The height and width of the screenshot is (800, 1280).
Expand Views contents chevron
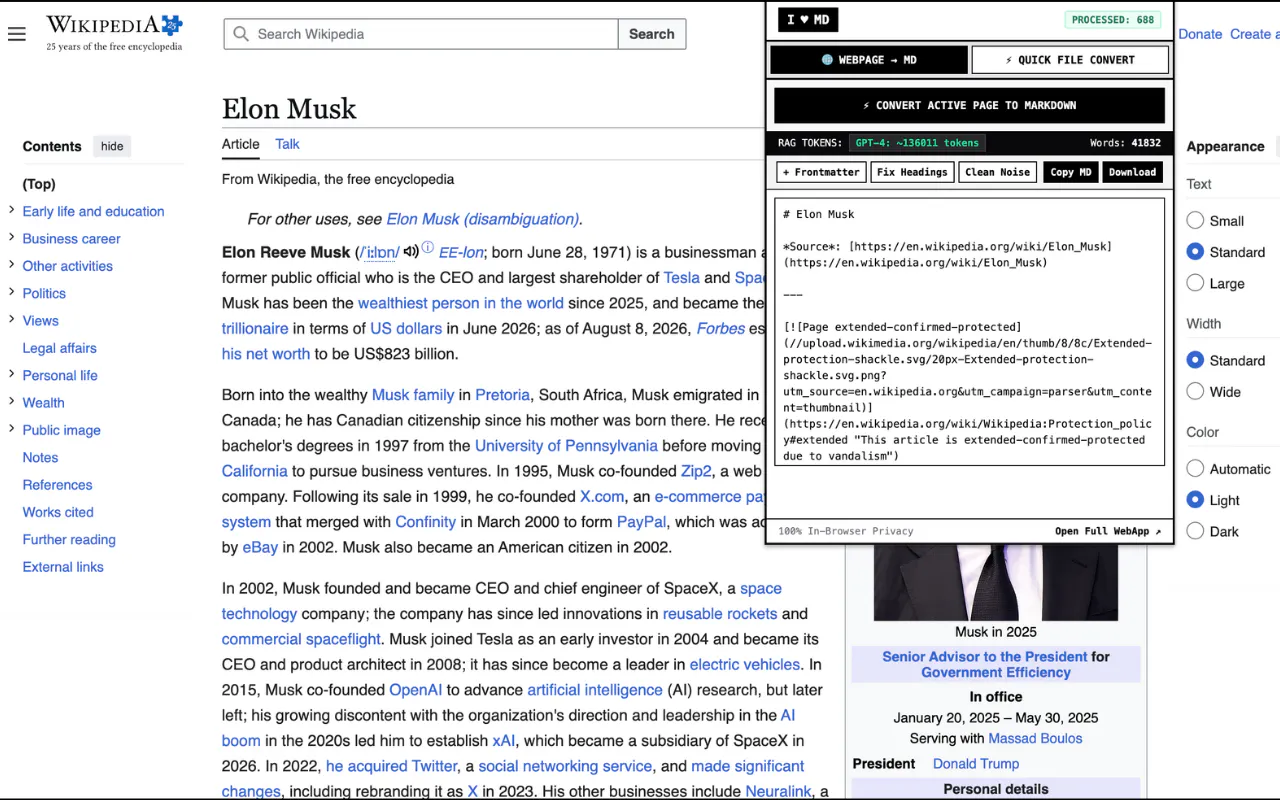click(x=11, y=320)
